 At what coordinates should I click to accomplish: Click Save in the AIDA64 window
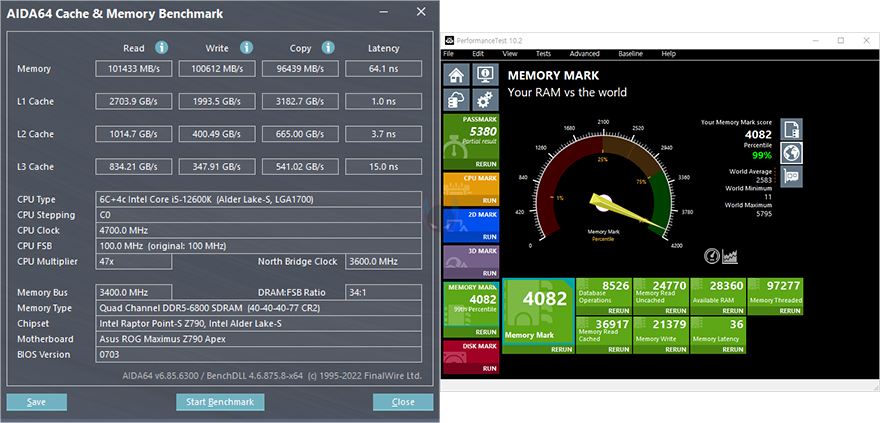click(x=36, y=402)
